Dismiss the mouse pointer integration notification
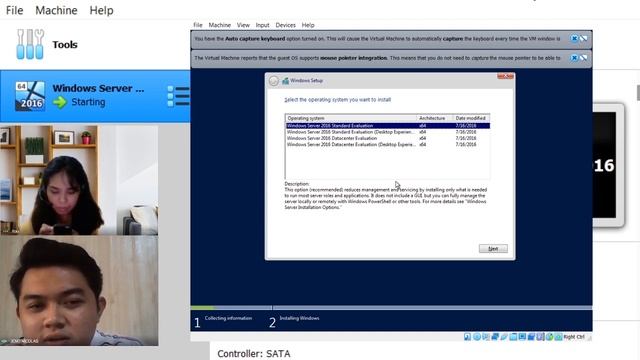 [574, 58]
